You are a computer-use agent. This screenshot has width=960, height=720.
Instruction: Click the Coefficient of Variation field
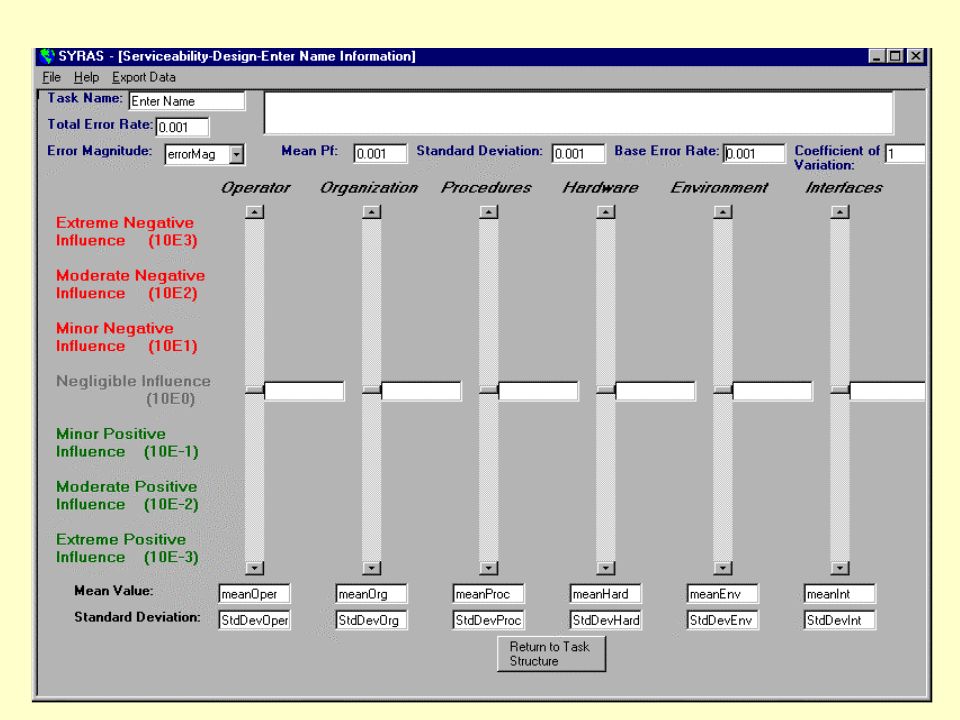pyautogui.click(x=905, y=154)
